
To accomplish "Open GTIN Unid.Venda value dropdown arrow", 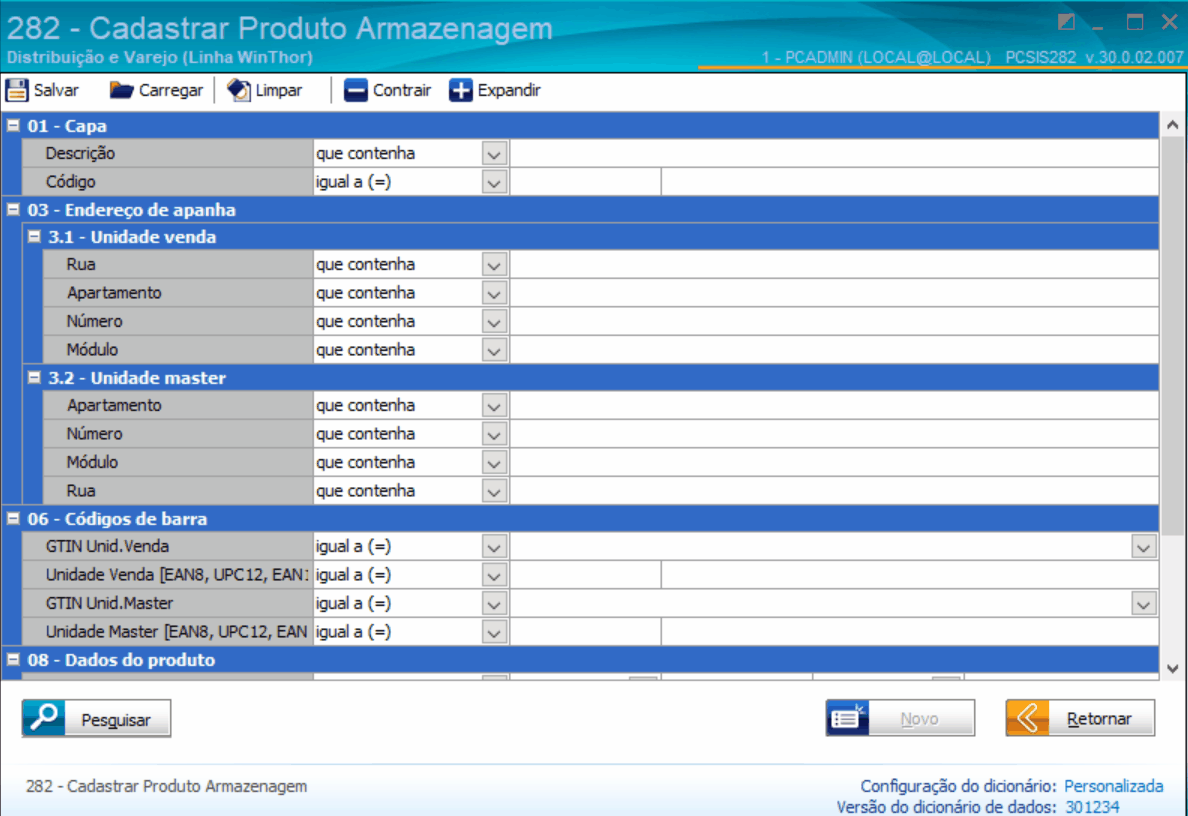I will [x=1143, y=547].
